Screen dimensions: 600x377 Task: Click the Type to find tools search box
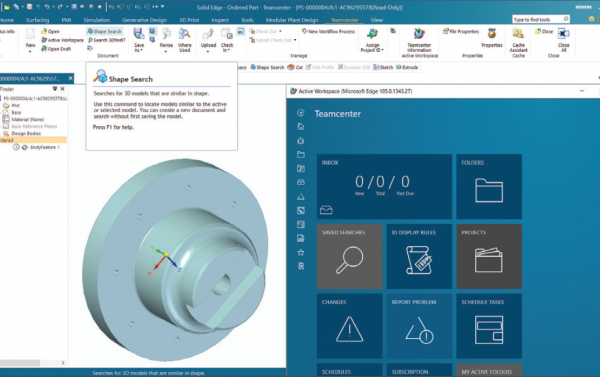tap(541, 19)
